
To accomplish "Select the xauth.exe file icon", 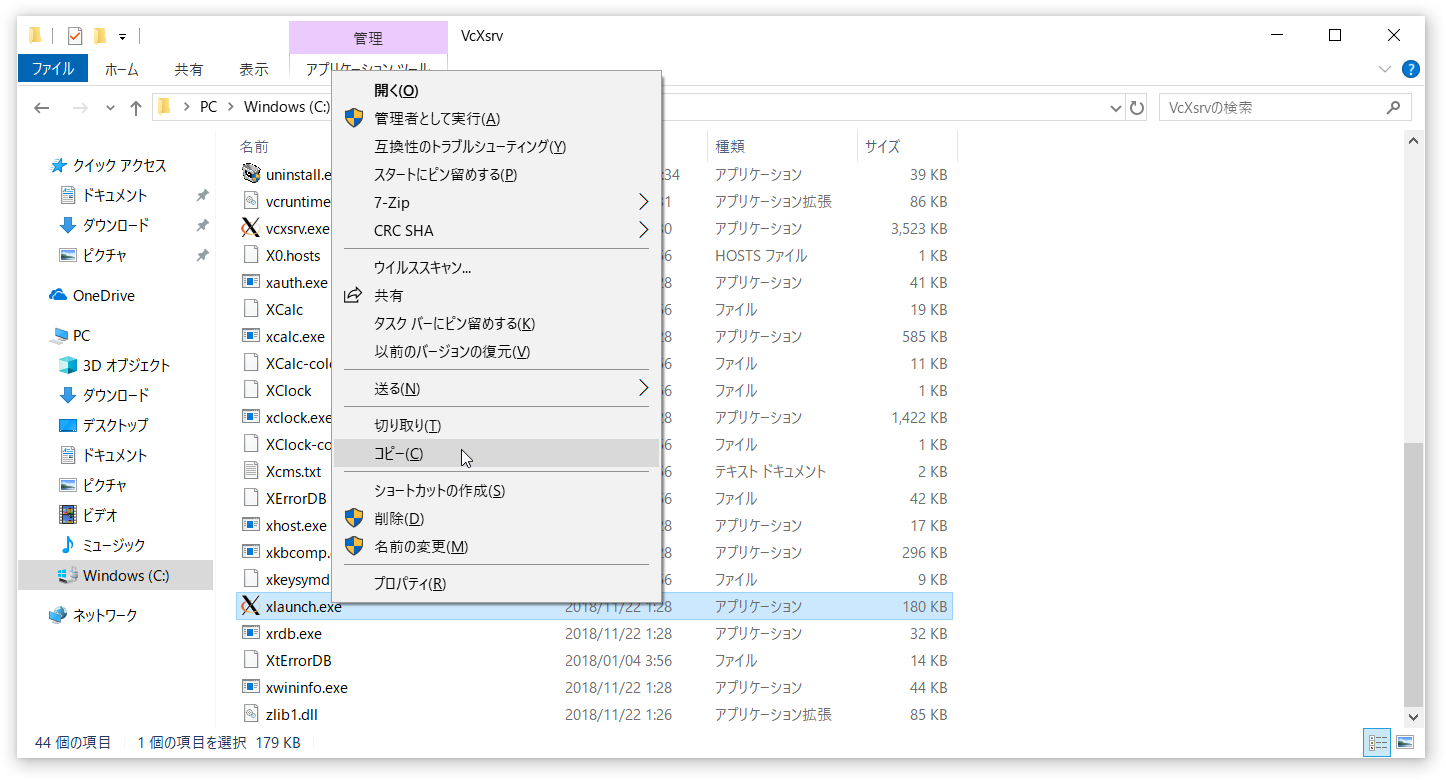I will [x=251, y=282].
